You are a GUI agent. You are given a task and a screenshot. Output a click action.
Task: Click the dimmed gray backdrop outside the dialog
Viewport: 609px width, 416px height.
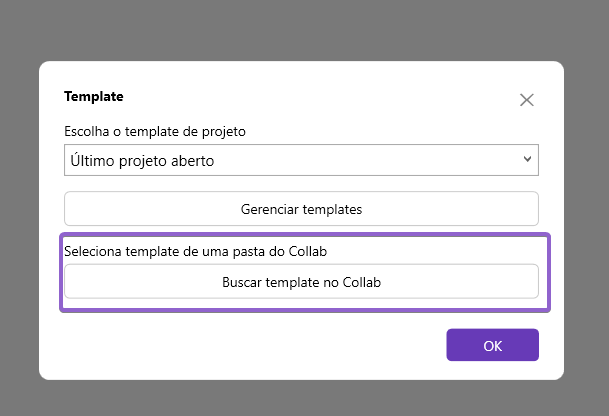pyautogui.click(x=304, y=27)
